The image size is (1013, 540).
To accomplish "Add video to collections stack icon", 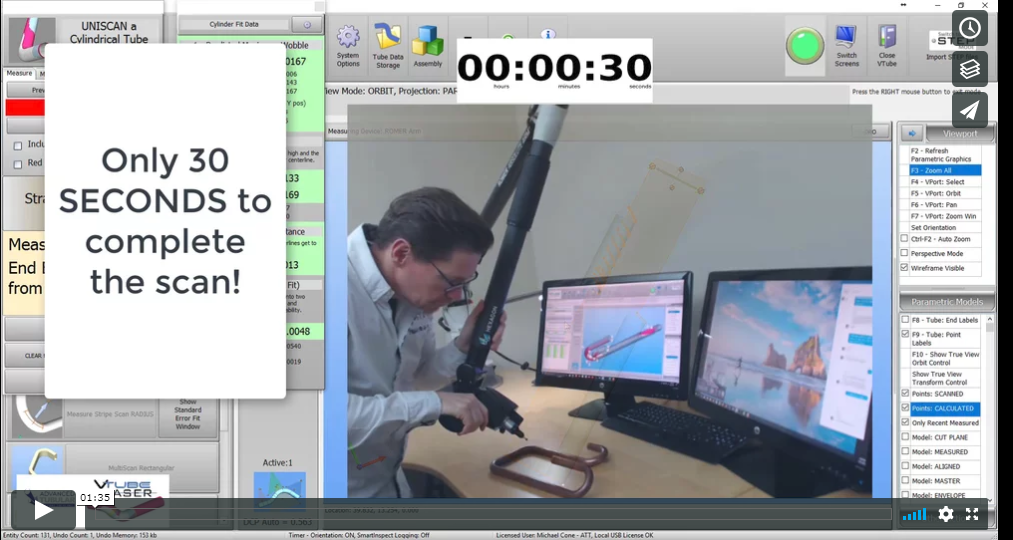I will tap(970, 69).
